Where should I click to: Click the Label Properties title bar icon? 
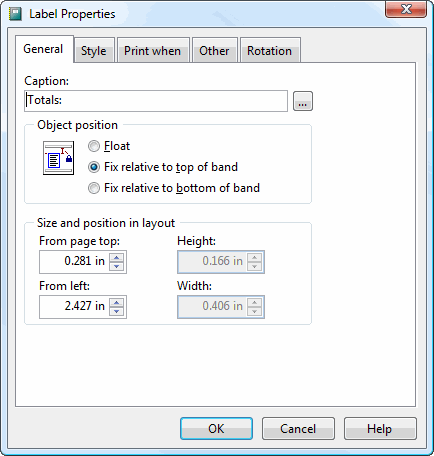click(x=15, y=14)
